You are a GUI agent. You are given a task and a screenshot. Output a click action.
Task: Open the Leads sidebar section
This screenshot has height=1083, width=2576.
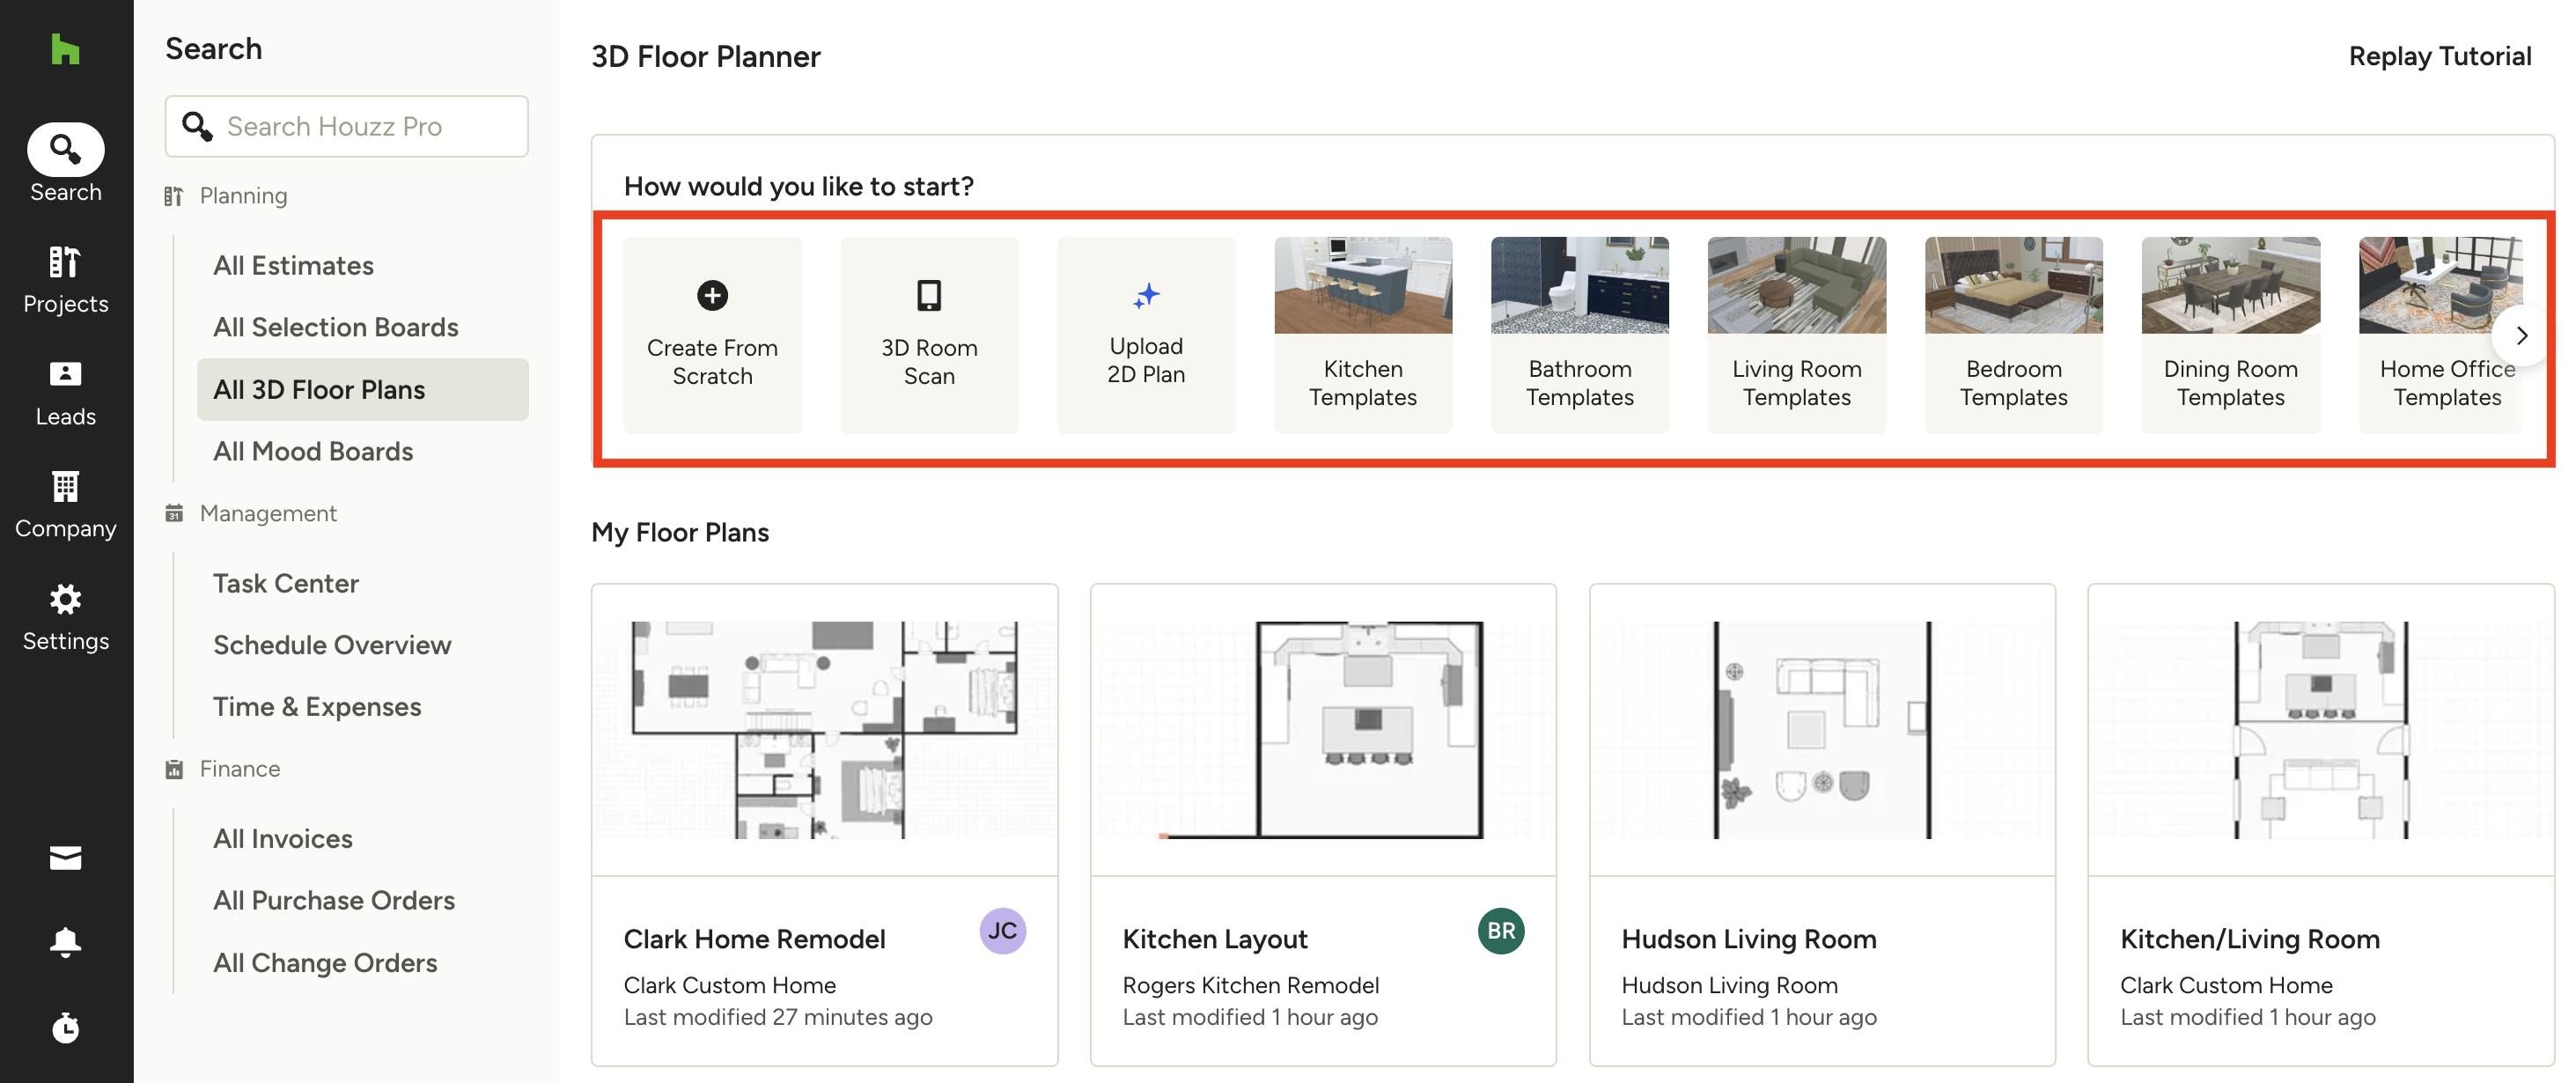click(x=65, y=392)
